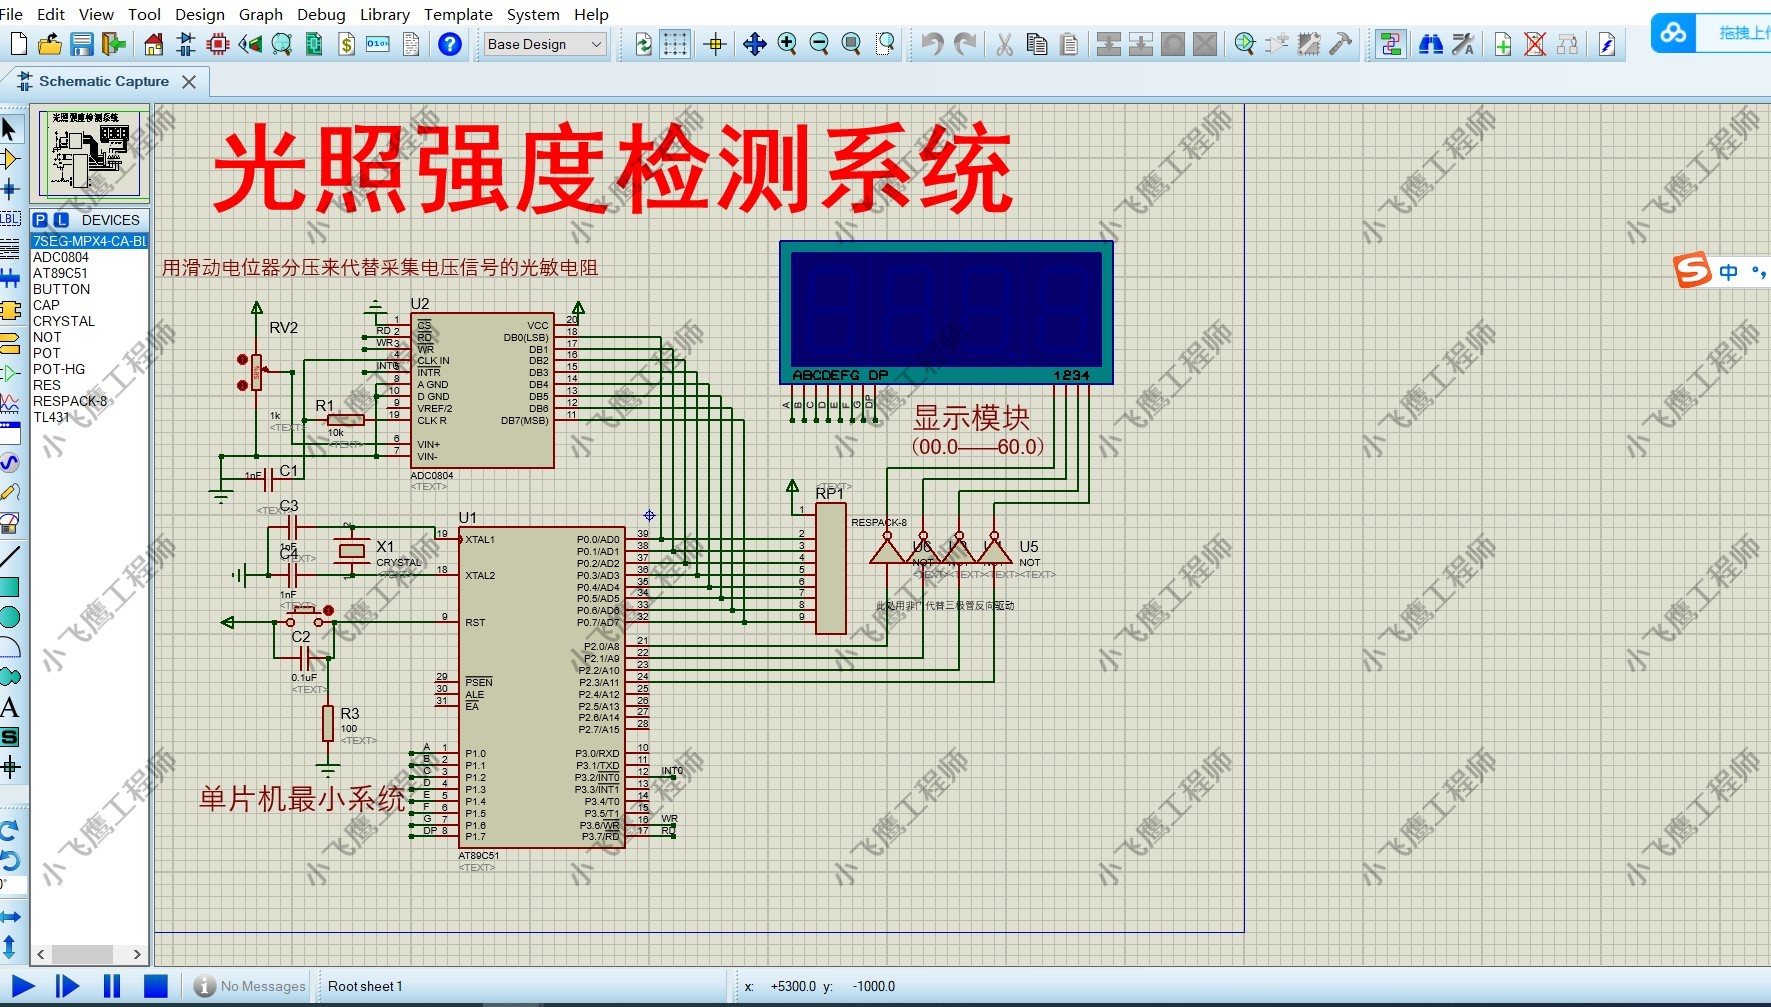Open the 3D Visualizer icon

250,44
